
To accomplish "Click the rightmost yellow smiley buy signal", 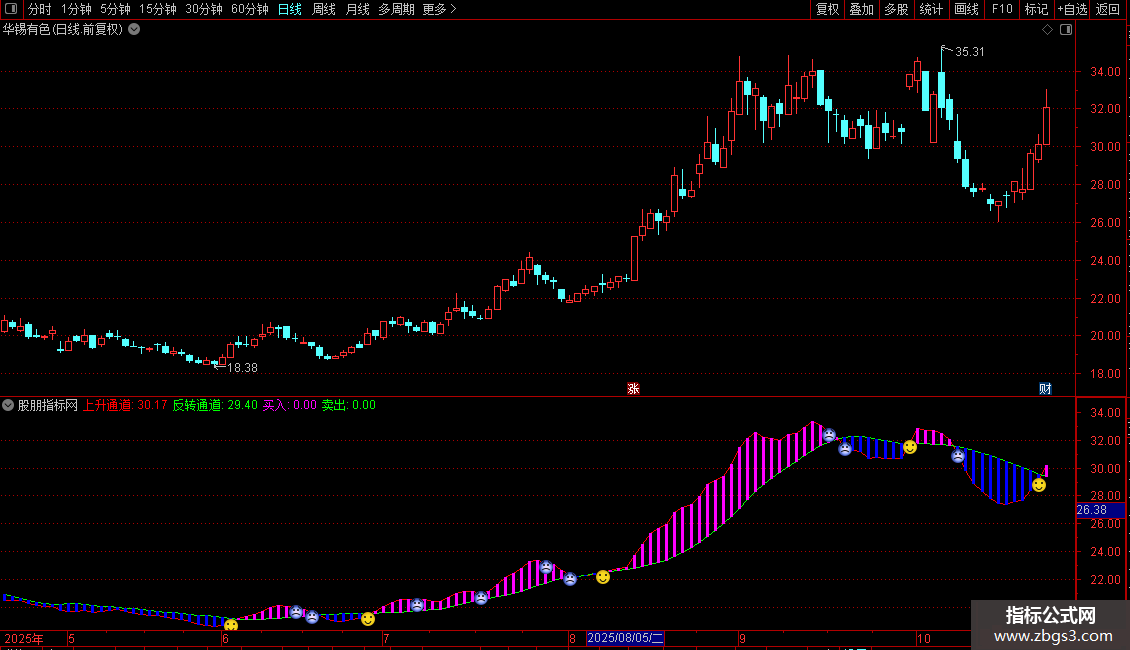I will pos(1038,485).
